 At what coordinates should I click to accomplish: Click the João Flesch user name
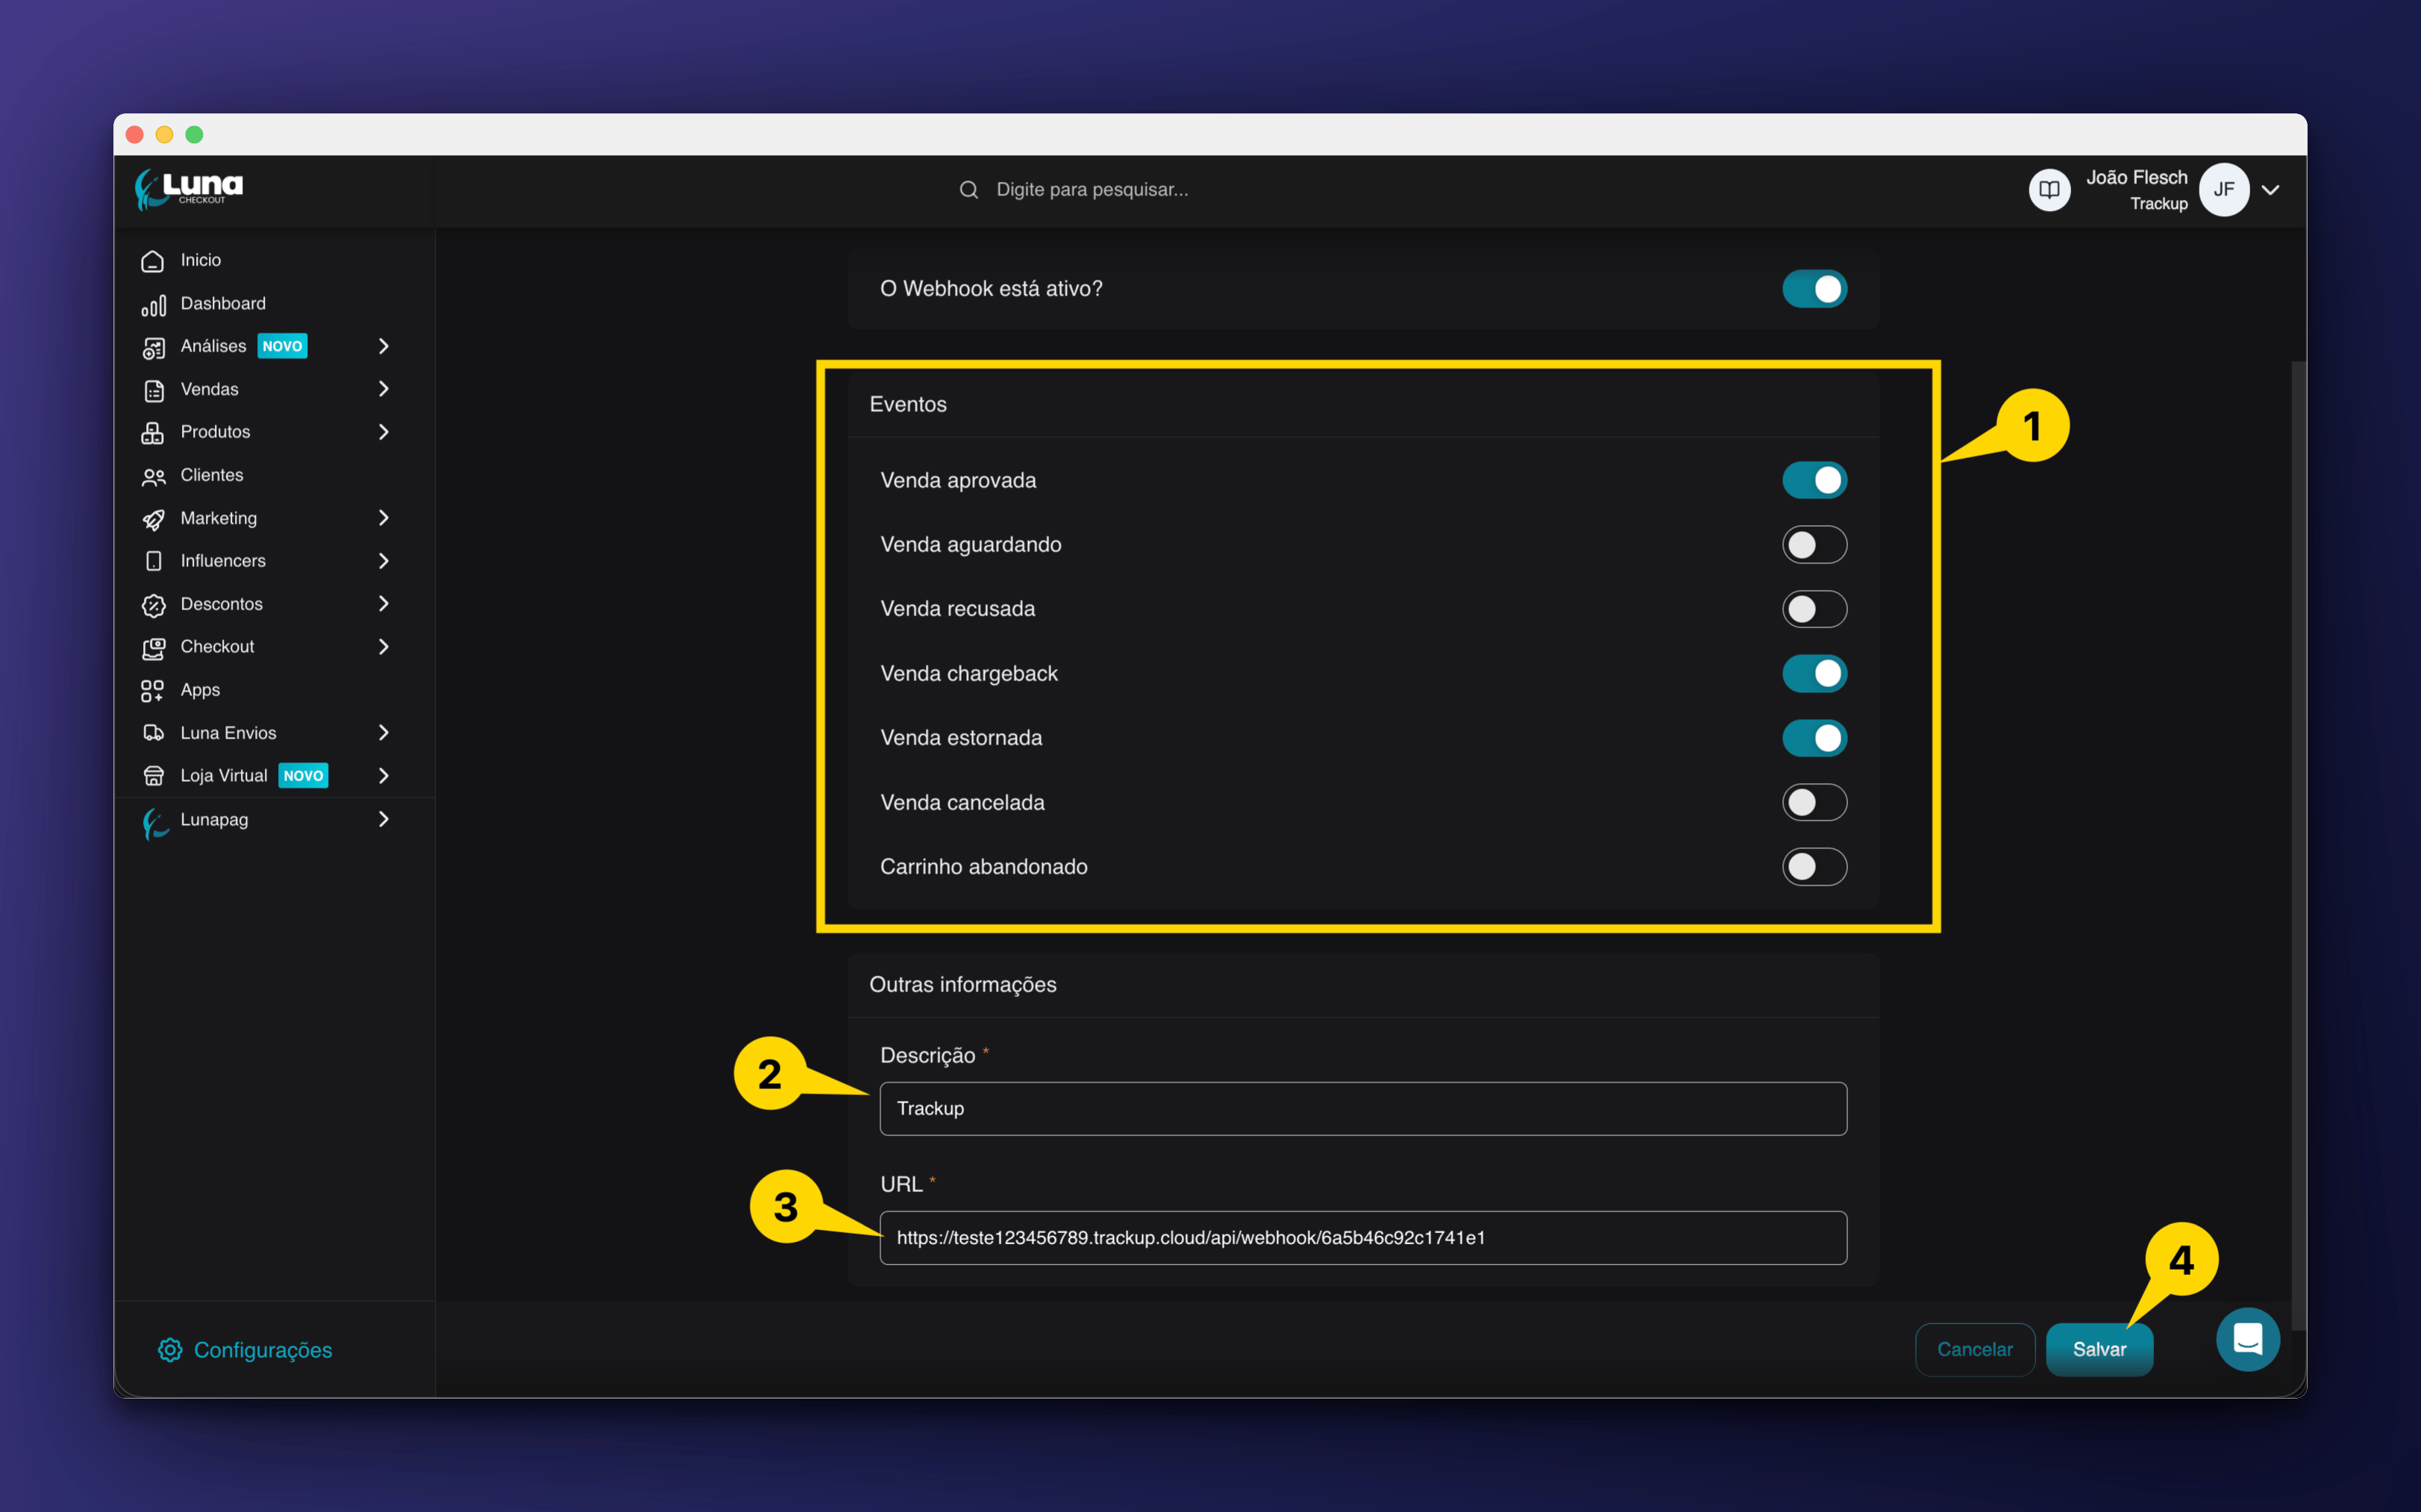pos(2136,178)
